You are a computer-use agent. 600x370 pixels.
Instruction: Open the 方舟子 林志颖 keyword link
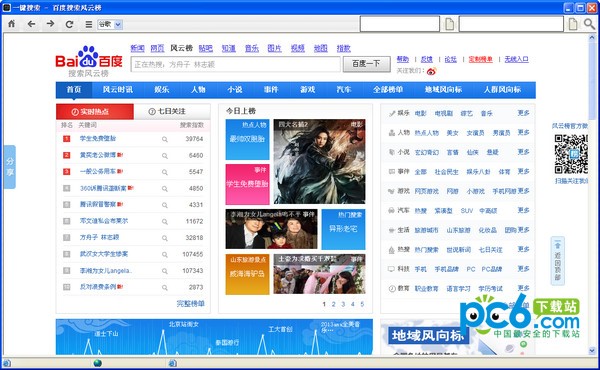point(99,237)
